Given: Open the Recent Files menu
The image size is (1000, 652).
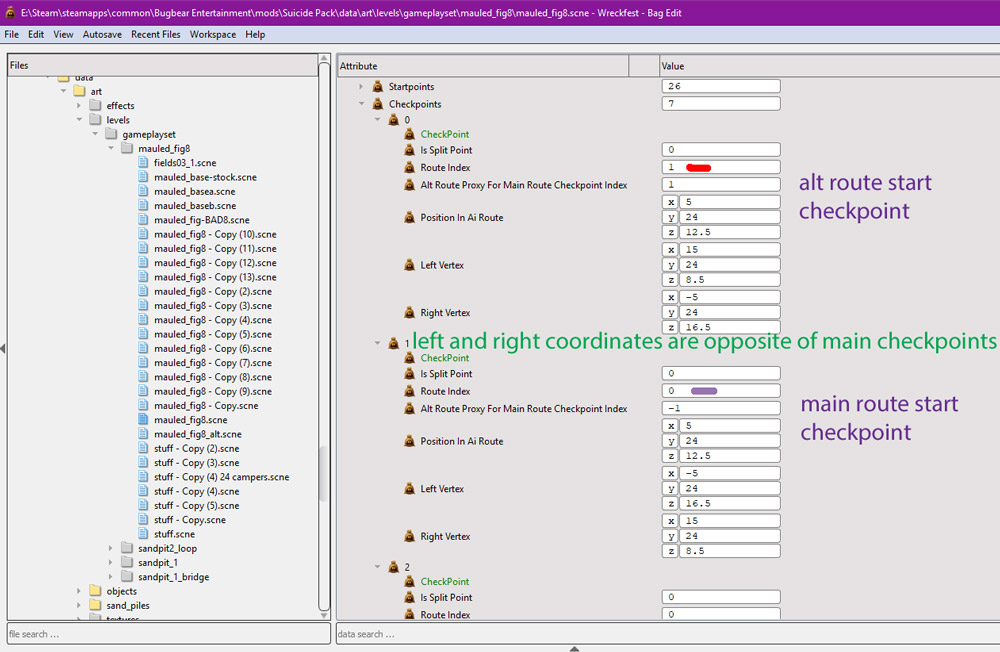Looking at the screenshot, I should click(x=156, y=34).
